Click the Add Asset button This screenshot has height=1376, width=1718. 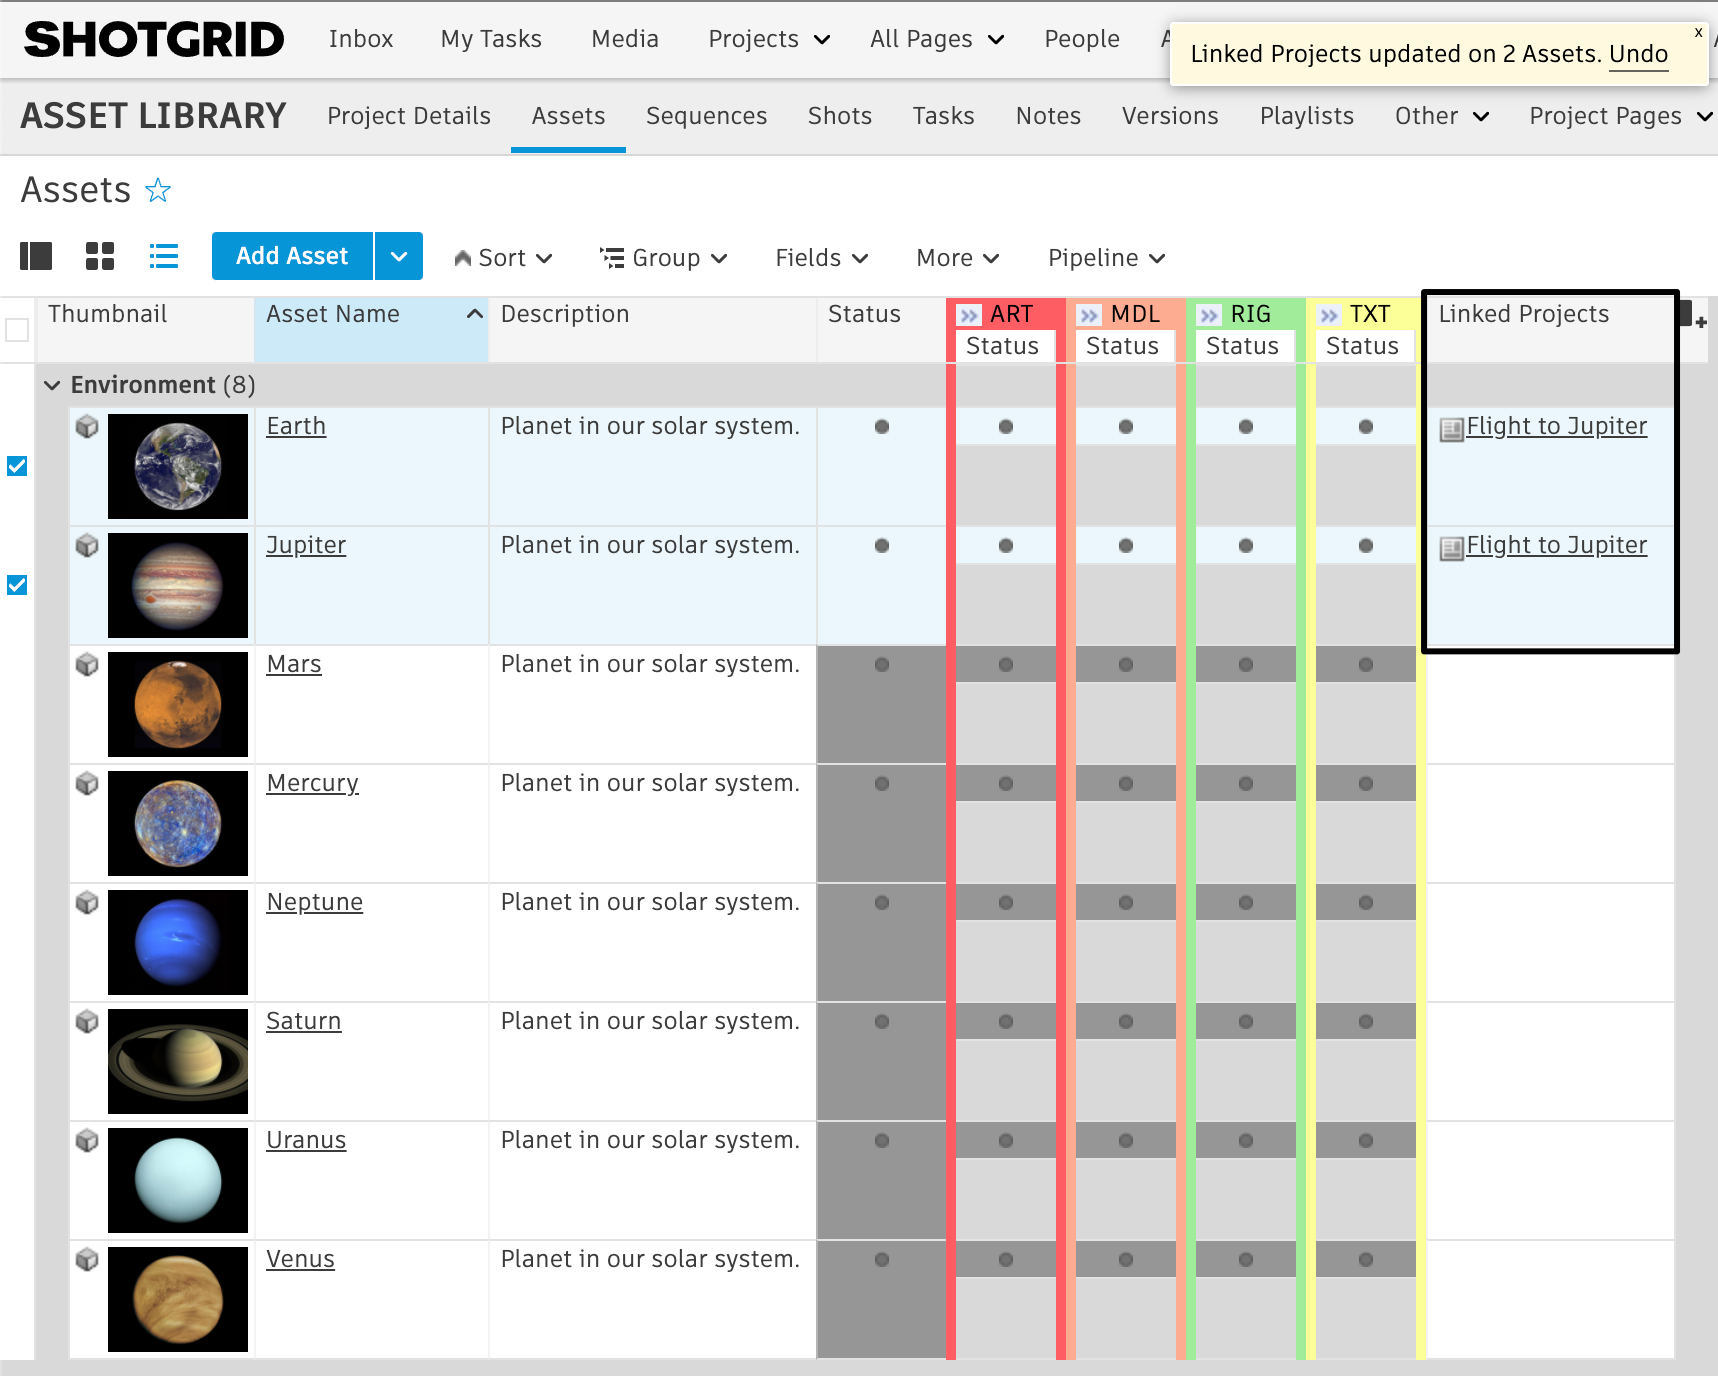click(292, 256)
